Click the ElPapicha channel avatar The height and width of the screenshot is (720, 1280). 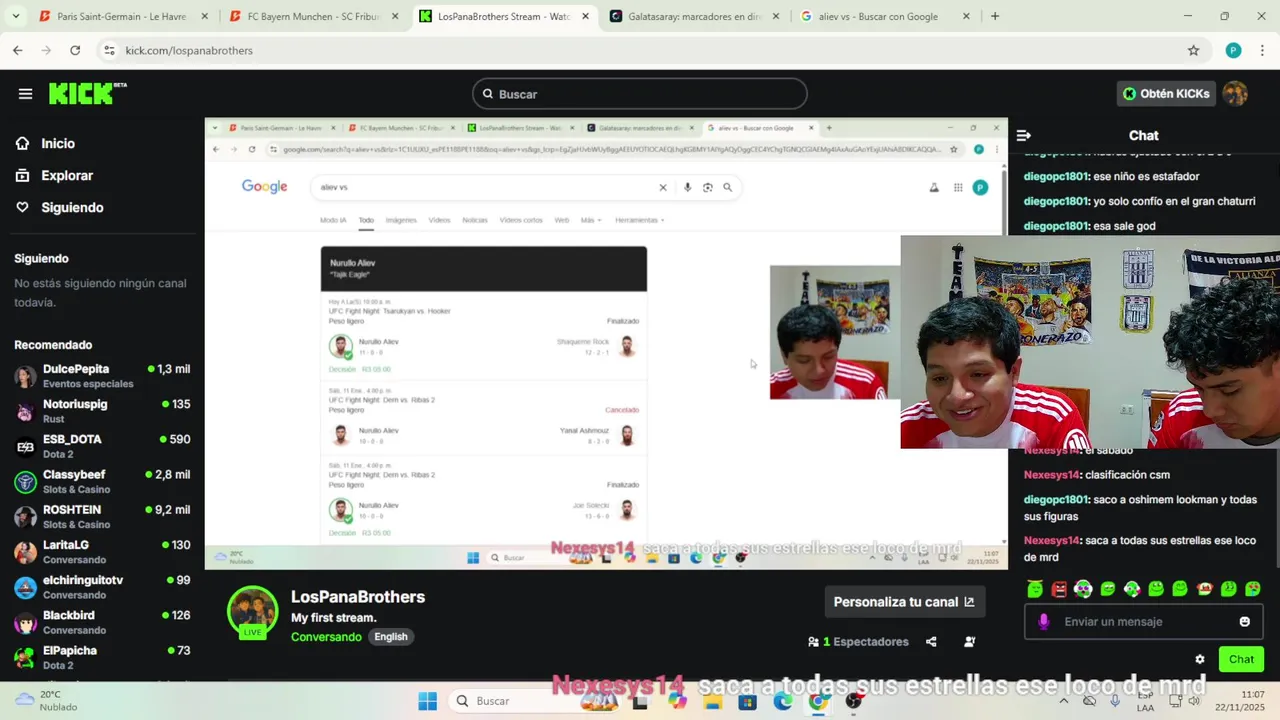click(x=25, y=657)
